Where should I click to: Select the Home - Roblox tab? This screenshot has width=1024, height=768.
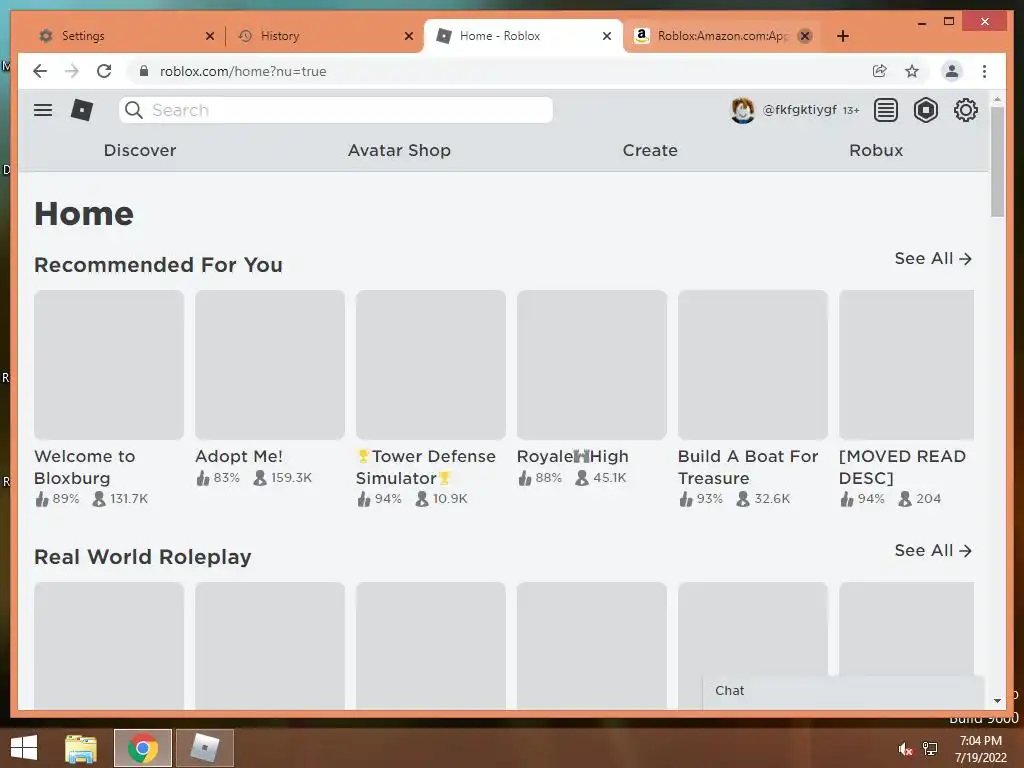tap(523, 36)
